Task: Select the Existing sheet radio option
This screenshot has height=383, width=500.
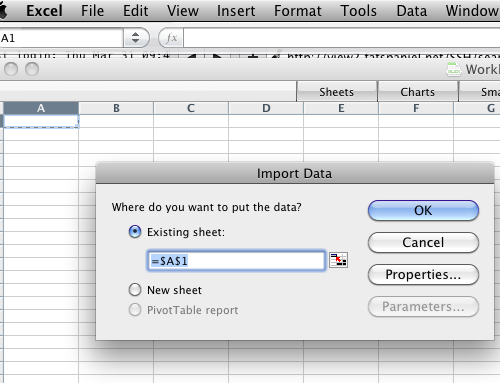Action: pyautogui.click(x=135, y=232)
